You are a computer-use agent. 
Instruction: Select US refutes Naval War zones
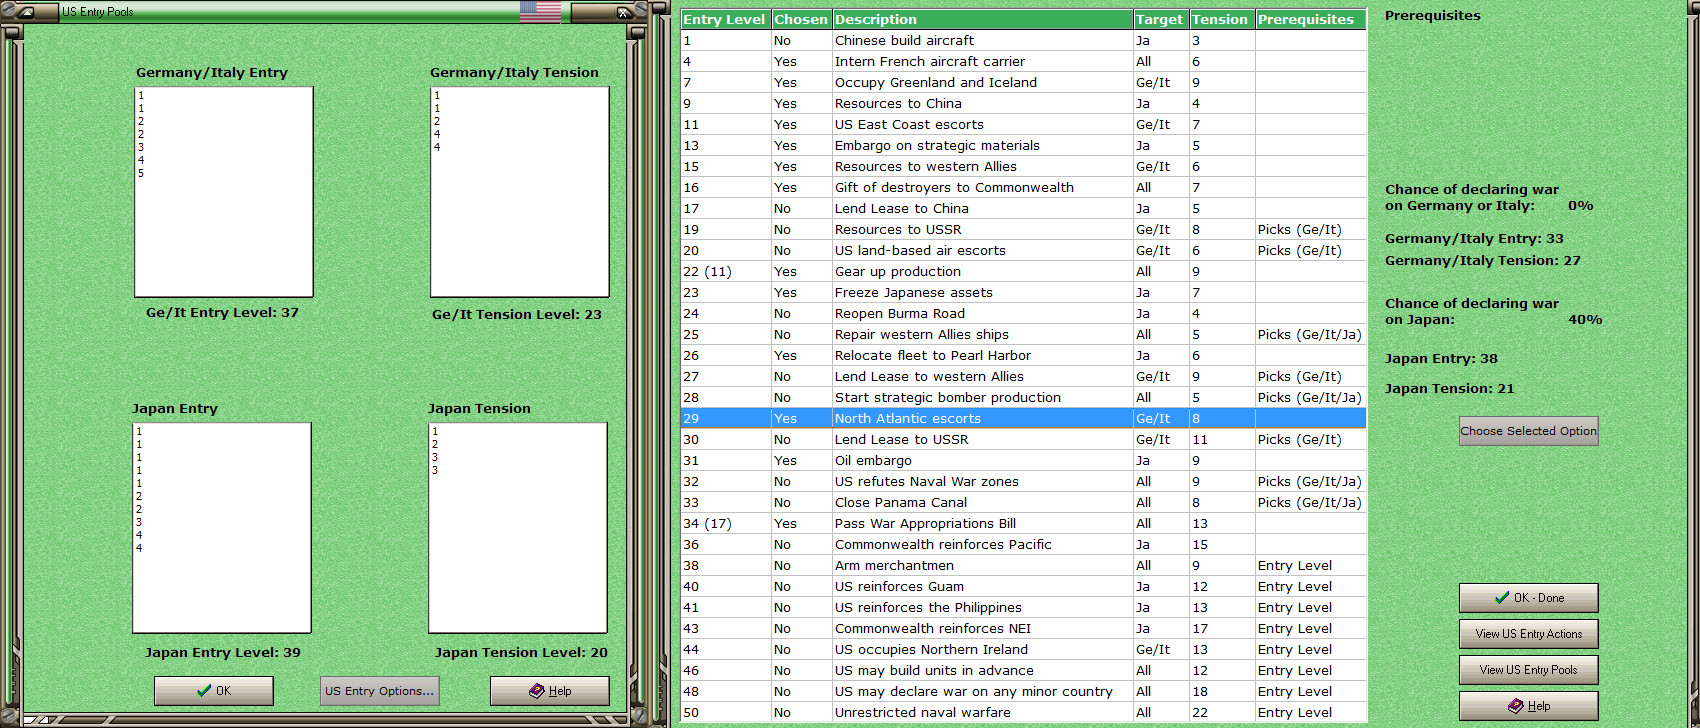point(1023,481)
